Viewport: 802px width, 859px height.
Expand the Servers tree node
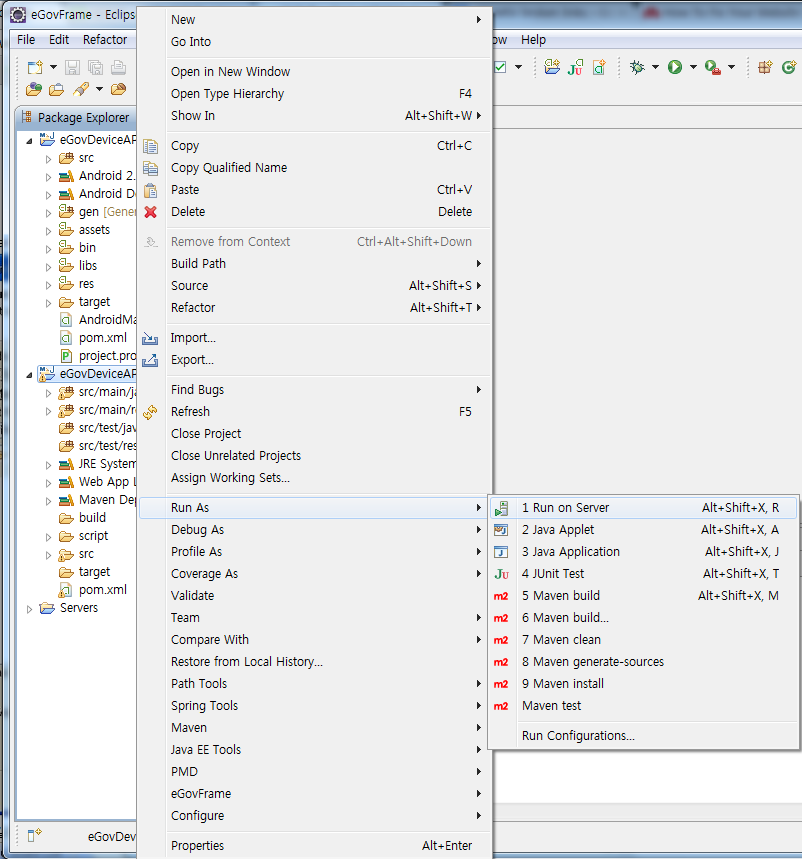pyautogui.click(x=29, y=608)
